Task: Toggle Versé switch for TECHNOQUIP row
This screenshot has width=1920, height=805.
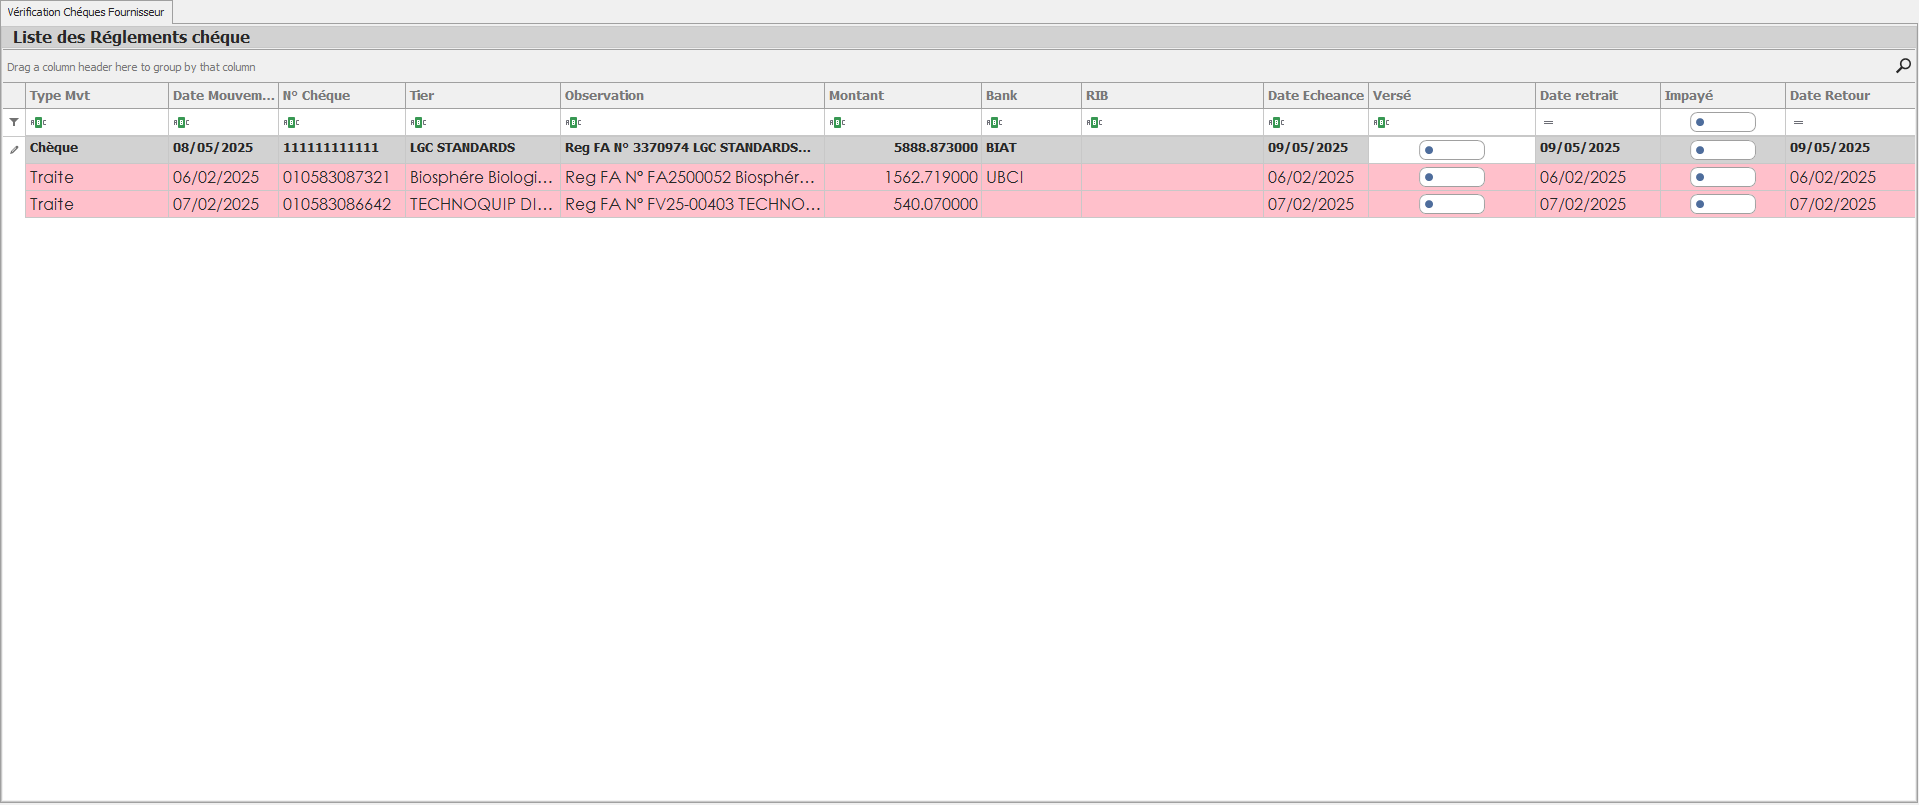Action: pyautogui.click(x=1451, y=204)
